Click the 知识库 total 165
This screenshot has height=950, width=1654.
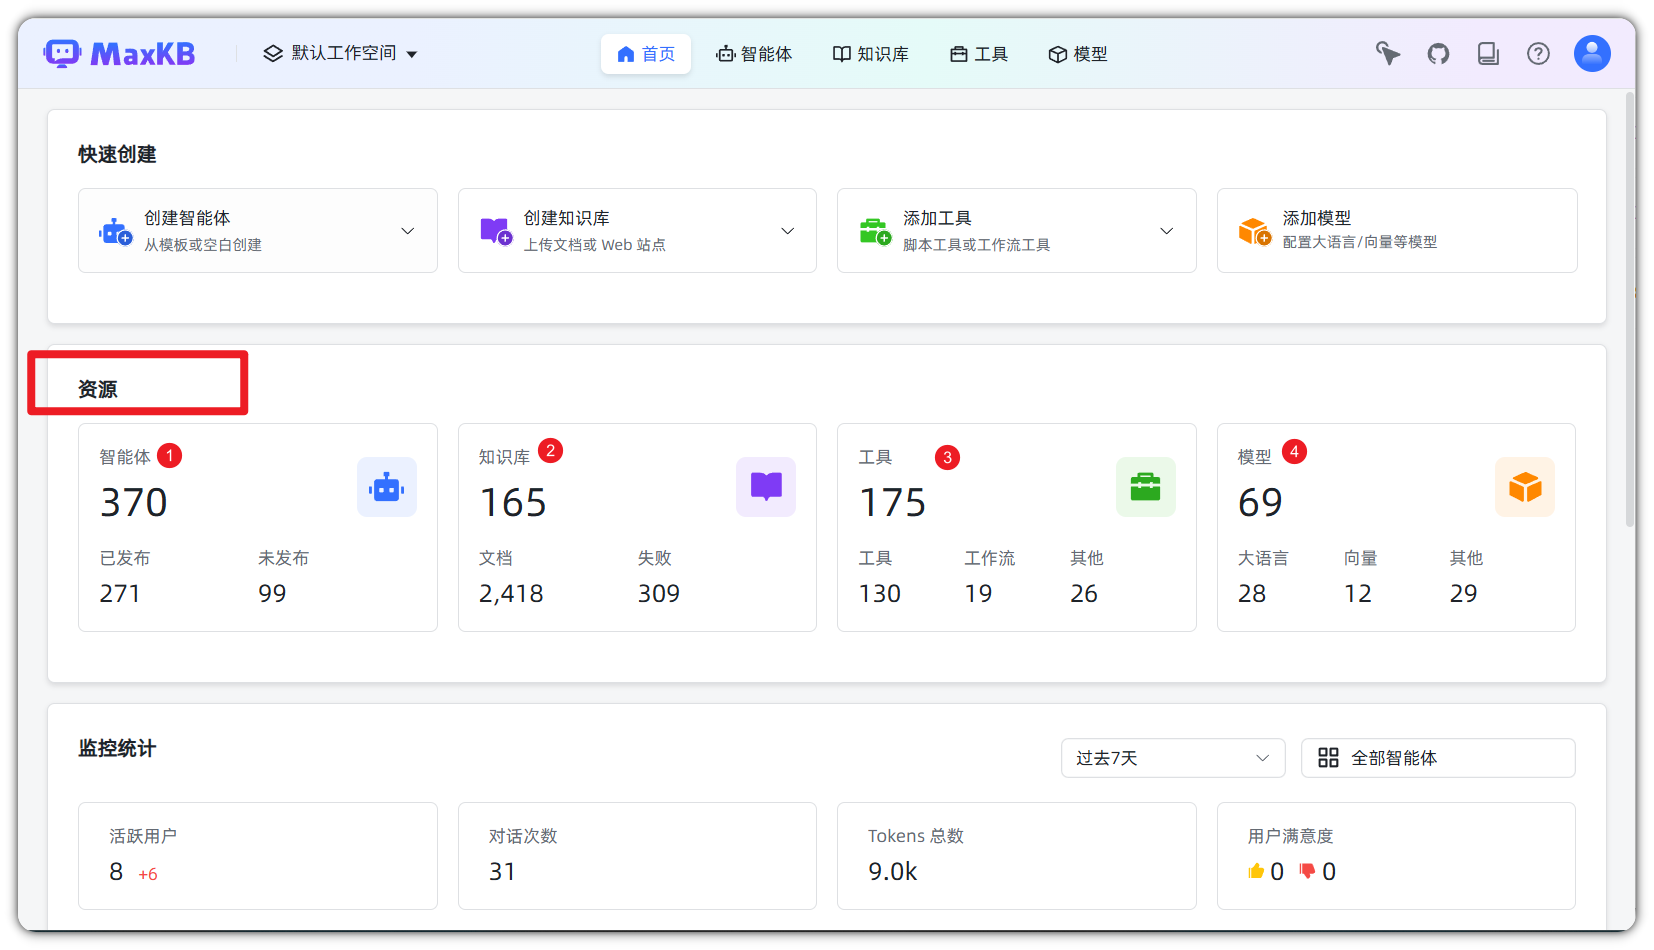pos(513,502)
